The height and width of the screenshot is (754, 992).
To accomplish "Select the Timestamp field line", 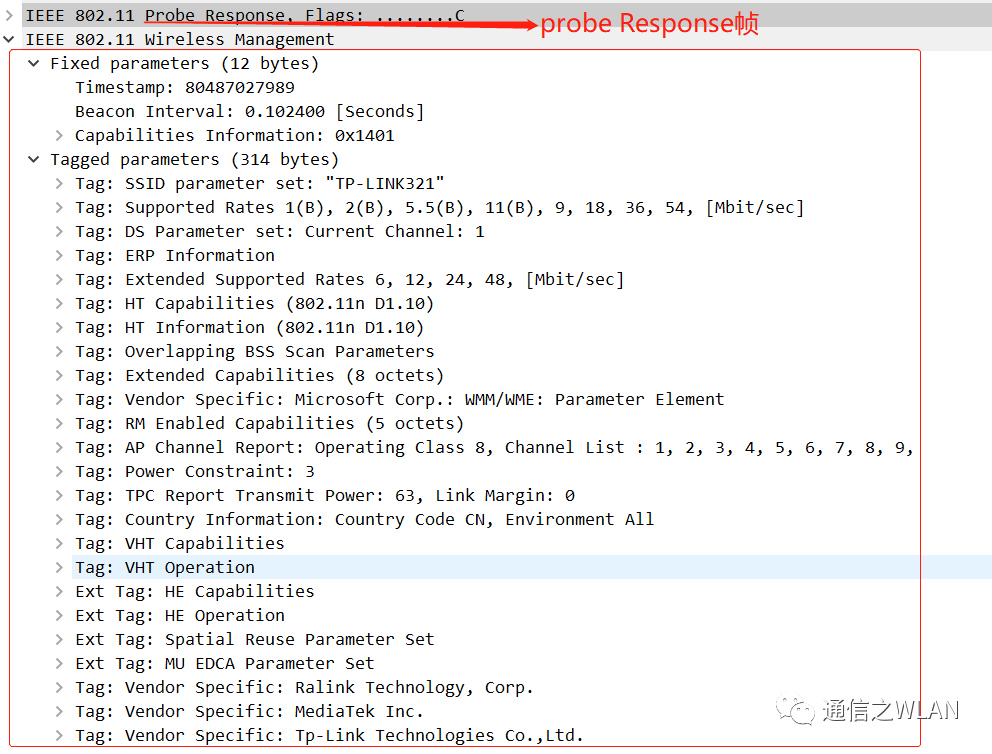I will [x=184, y=87].
